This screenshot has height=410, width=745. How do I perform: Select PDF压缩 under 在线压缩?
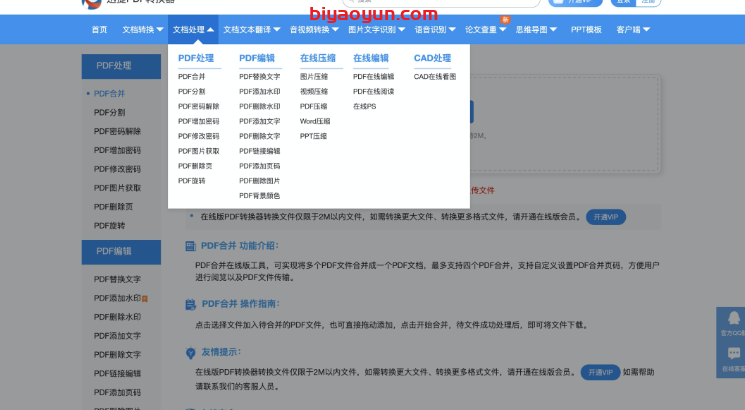[313, 106]
